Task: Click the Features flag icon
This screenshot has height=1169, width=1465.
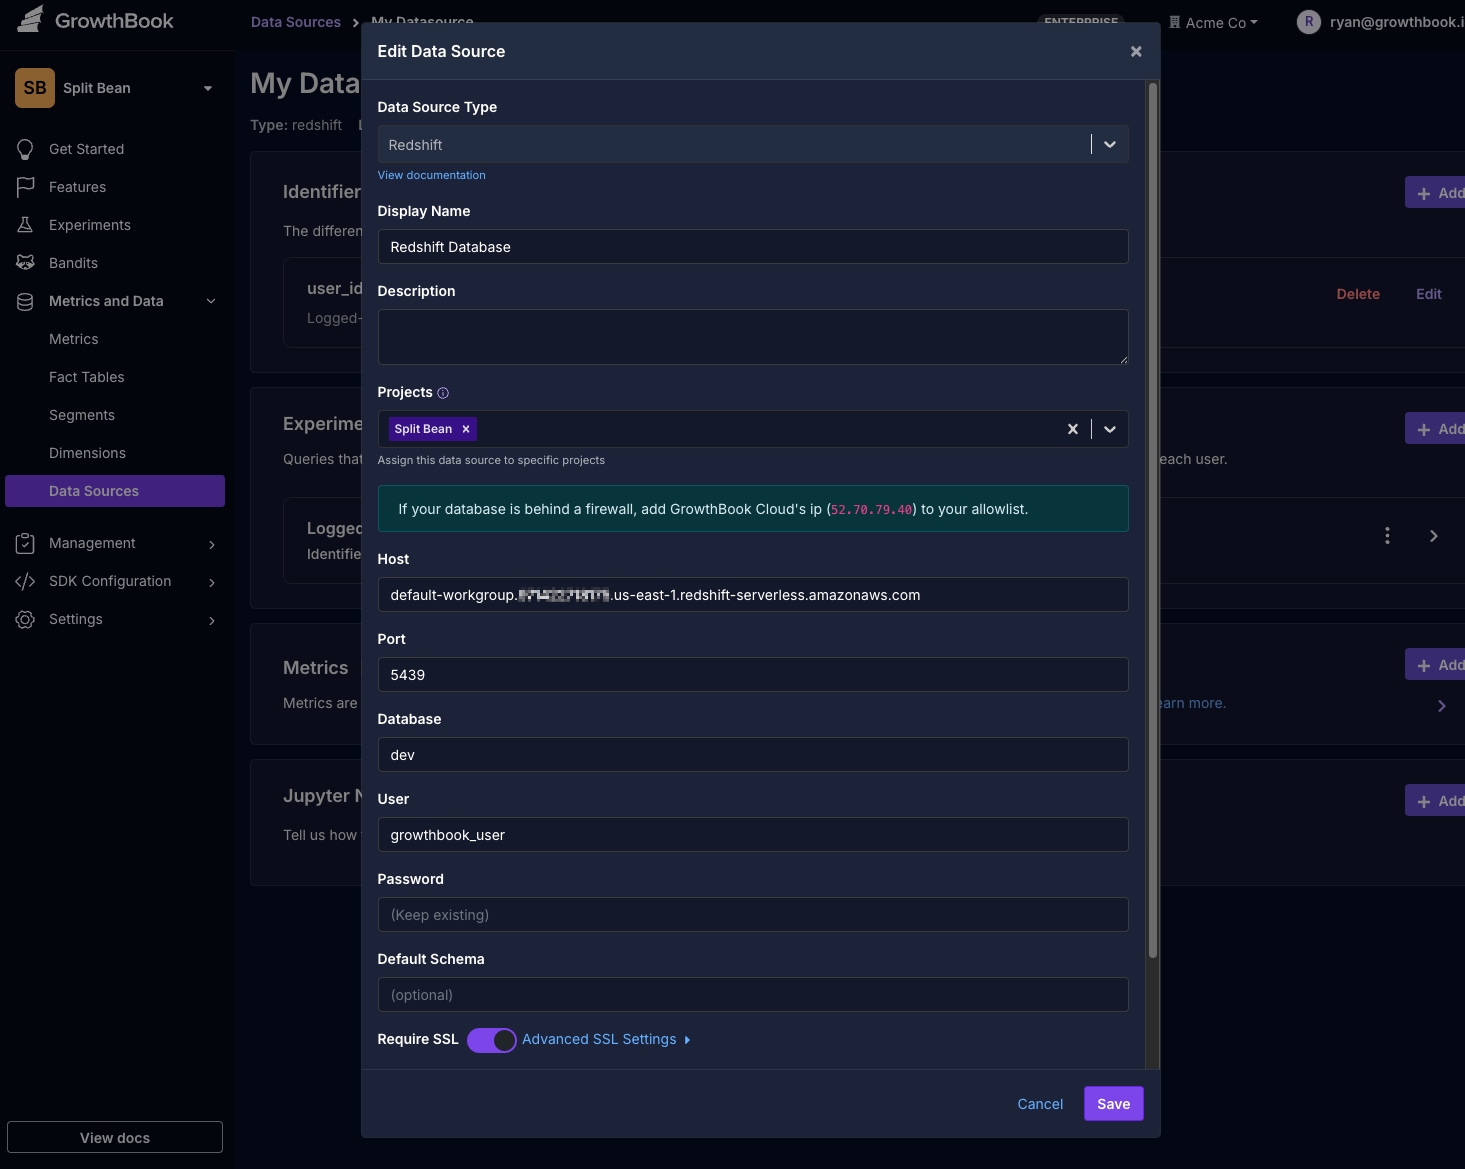Action: (25, 187)
